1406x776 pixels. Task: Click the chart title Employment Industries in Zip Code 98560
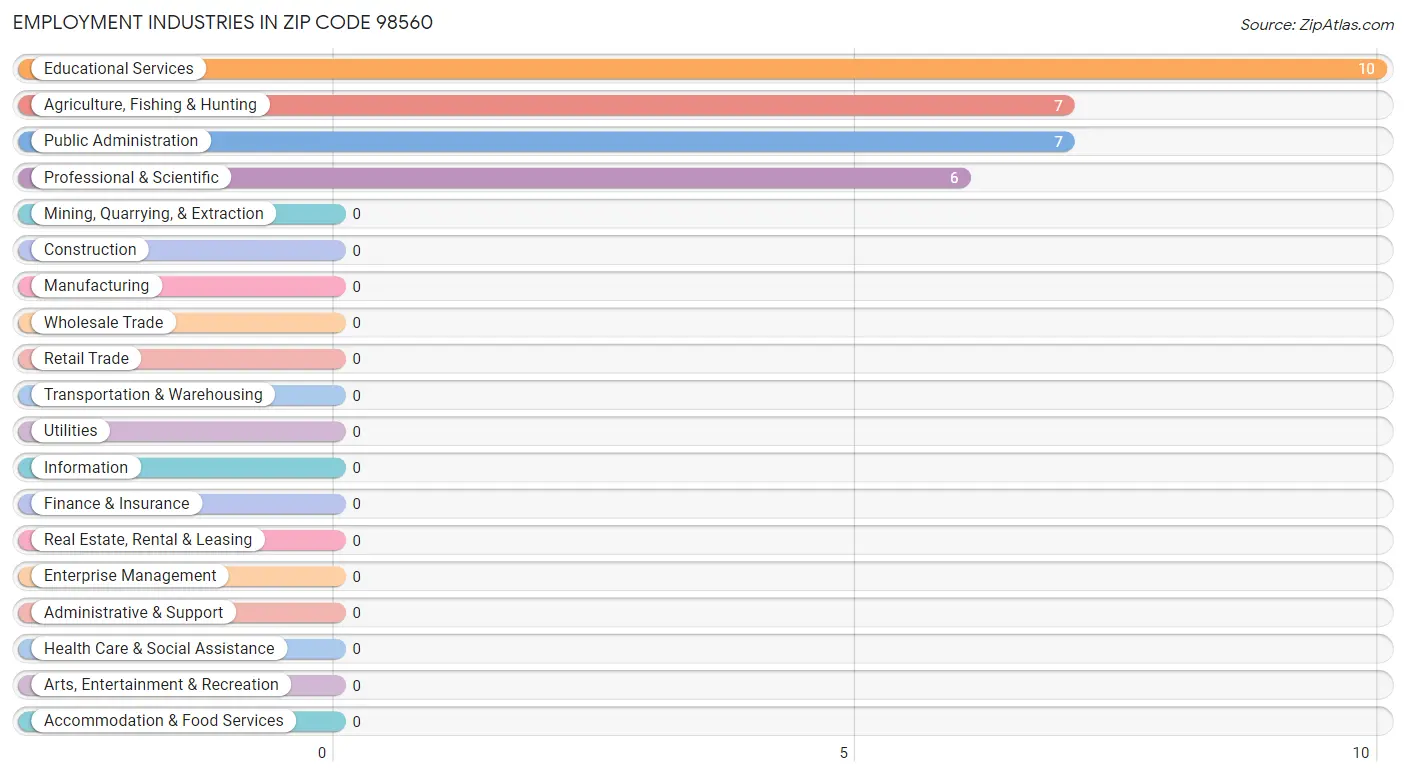[x=223, y=22]
